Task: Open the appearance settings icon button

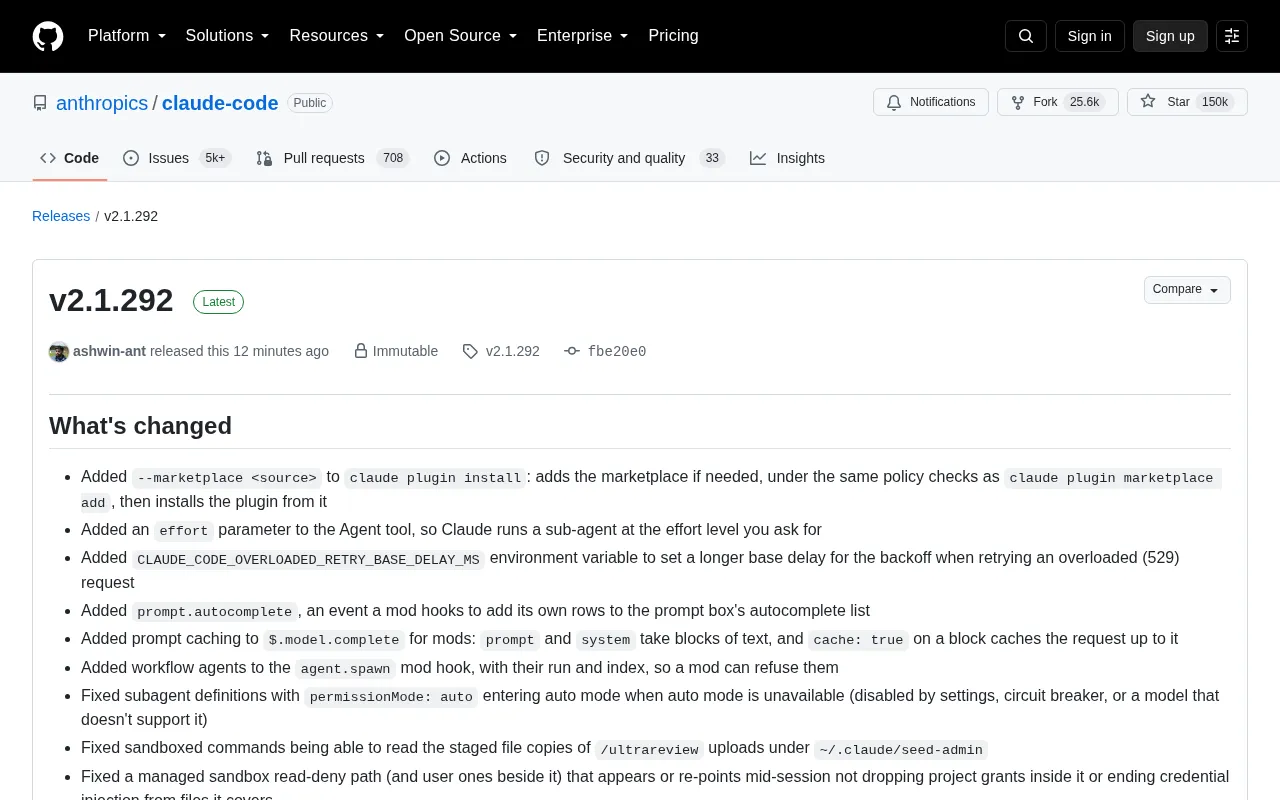Action: [x=1232, y=36]
